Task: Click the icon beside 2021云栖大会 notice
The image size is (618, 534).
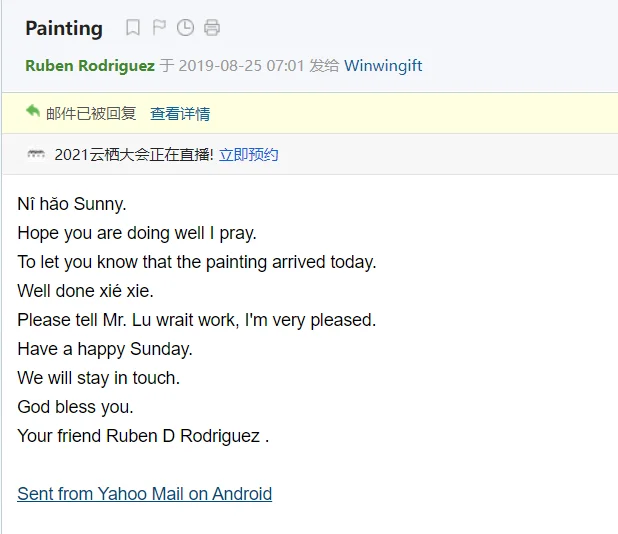Action: 36,154
